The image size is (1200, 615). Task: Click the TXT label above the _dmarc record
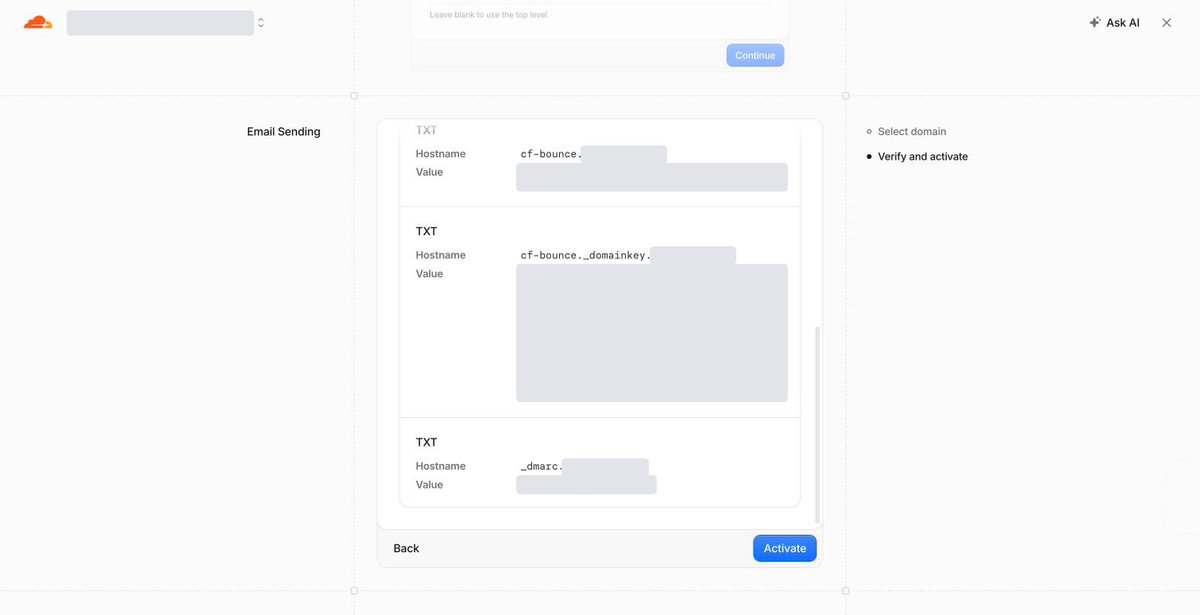click(x=426, y=442)
